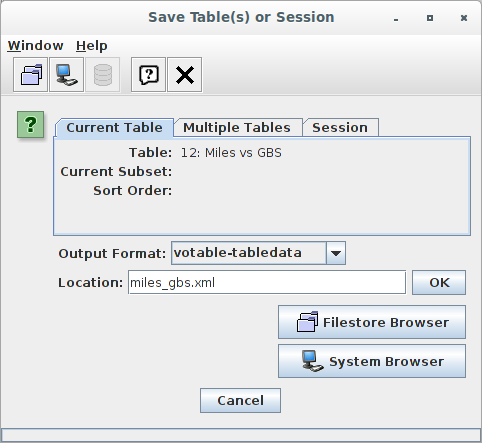Viewport: 482px width, 443px height.
Task: Select the Current Table tab
Action: [x=114, y=128]
